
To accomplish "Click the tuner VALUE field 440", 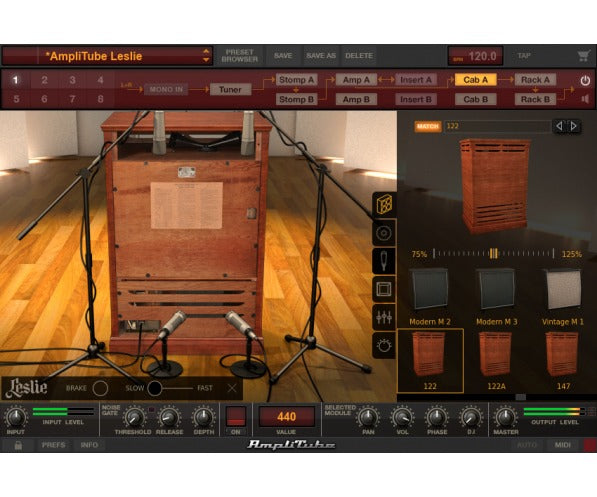I will [286, 416].
